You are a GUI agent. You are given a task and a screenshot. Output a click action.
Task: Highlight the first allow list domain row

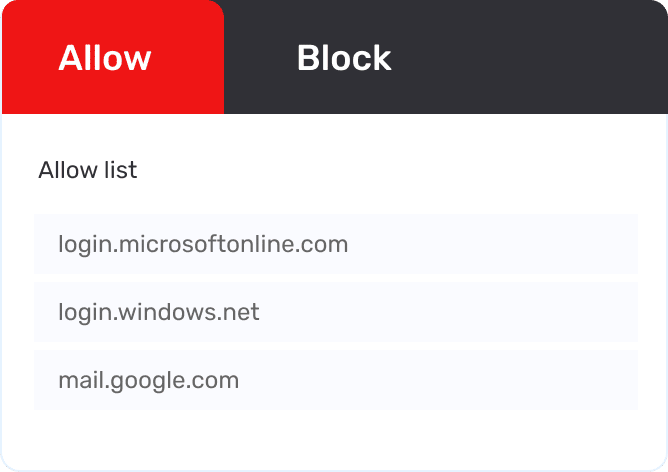click(x=335, y=244)
